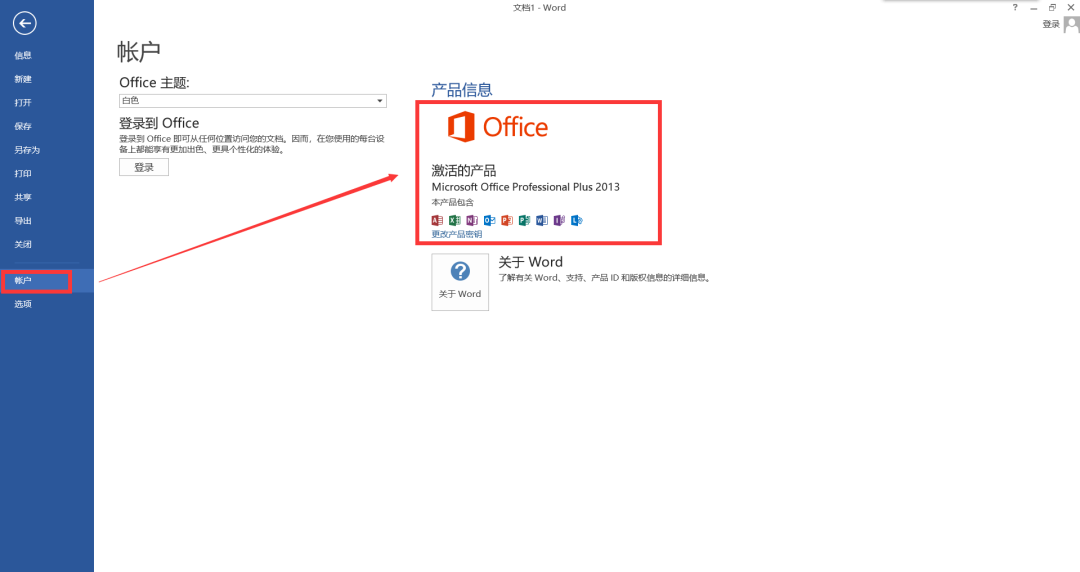Click the red Office logo
This screenshot has height=572, width=1080.
[x=498, y=127]
